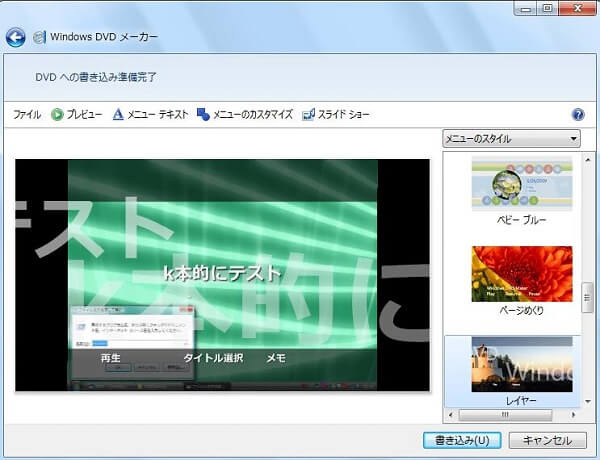
Task: Click the DVD への書き込み準備完了 heading
Action: click(x=96, y=77)
